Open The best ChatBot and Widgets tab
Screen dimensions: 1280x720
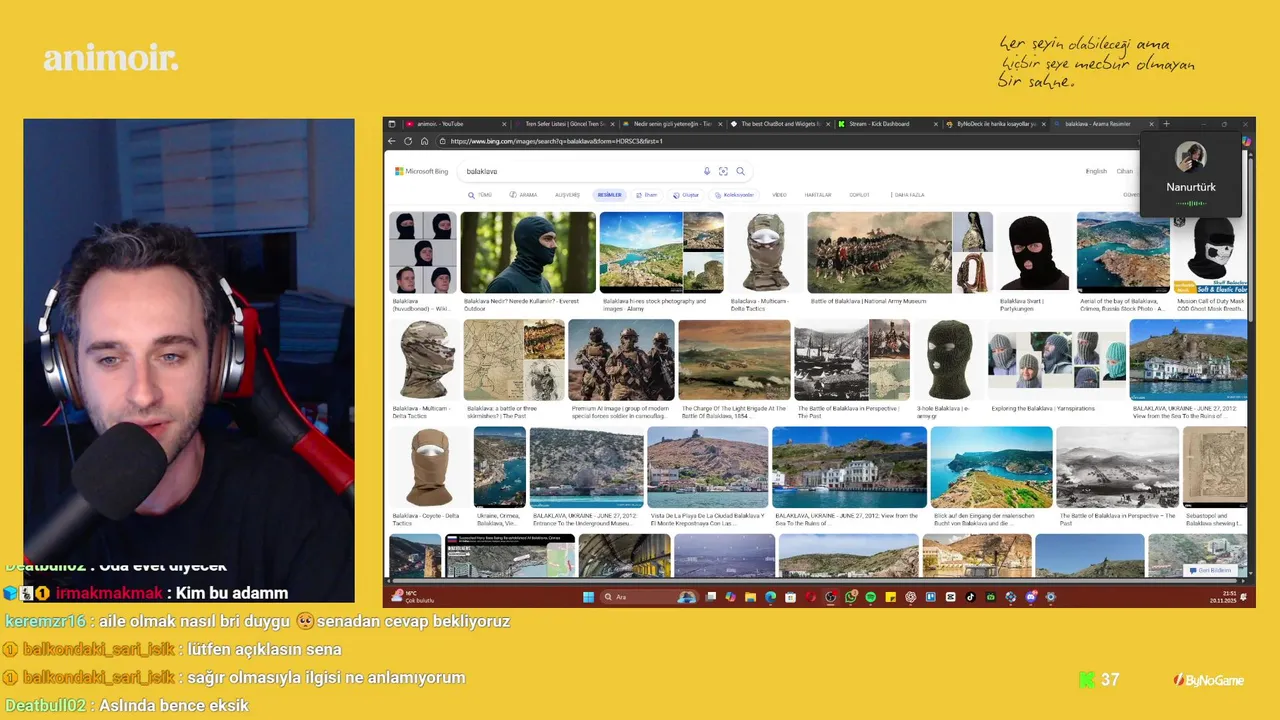click(x=781, y=124)
